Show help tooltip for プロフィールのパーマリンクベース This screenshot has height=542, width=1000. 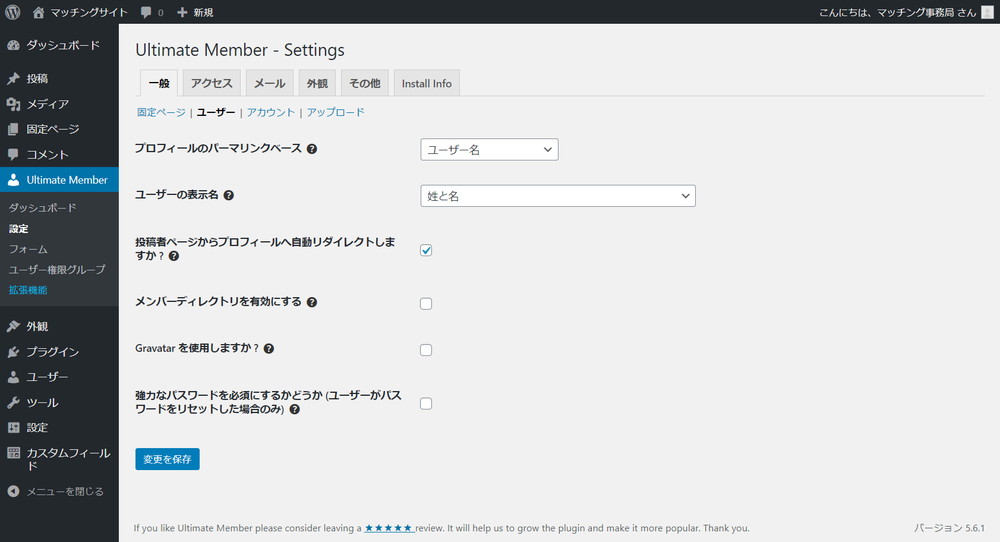(x=312, y=149)
